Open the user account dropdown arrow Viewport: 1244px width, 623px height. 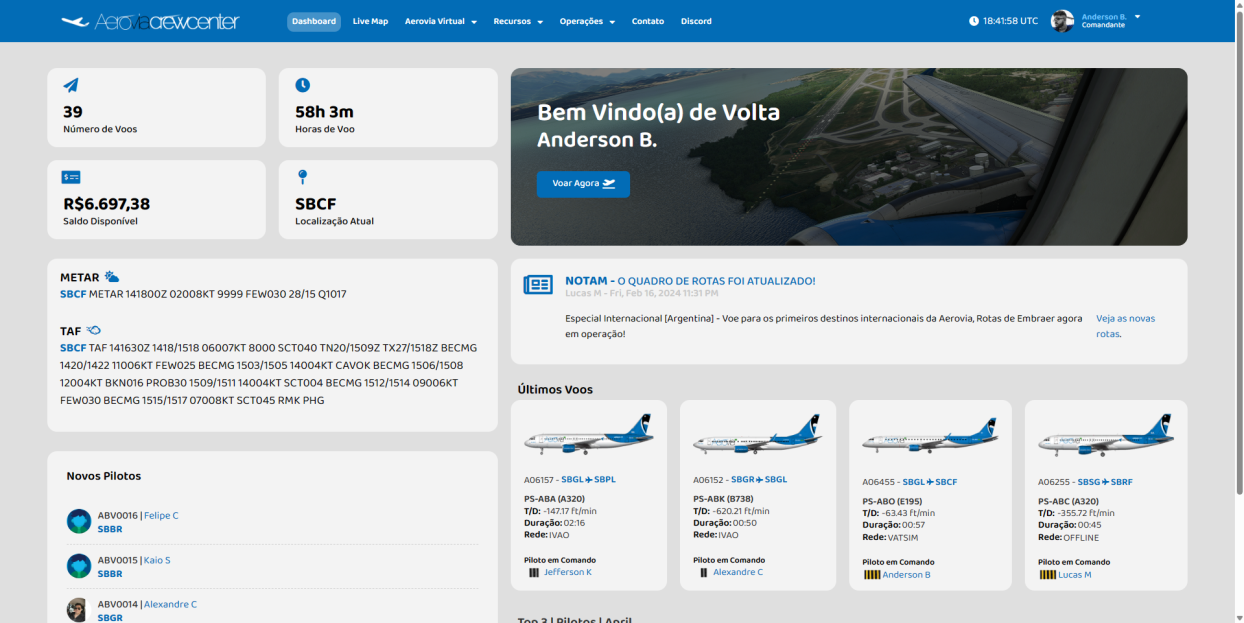(x=1137, y=17)
